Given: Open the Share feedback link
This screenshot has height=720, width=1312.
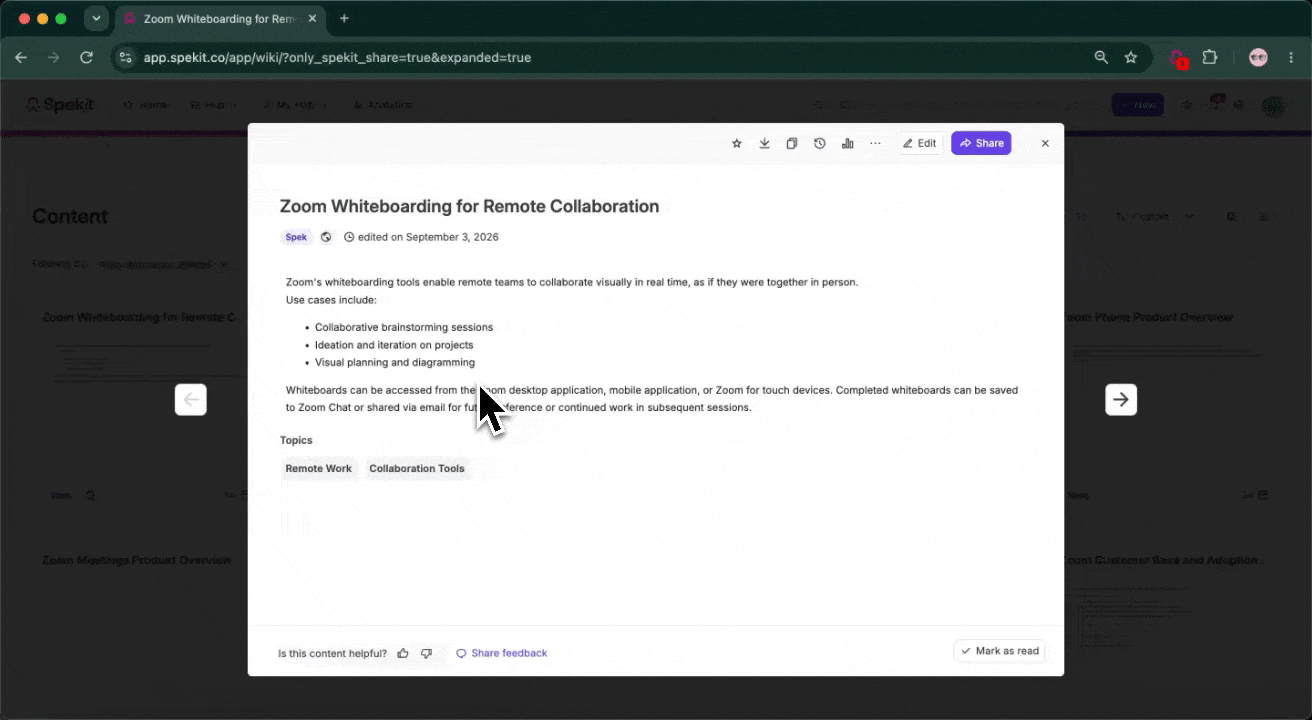Looking at the screenshot, I should pyautogui.click(x=502, y=653).
